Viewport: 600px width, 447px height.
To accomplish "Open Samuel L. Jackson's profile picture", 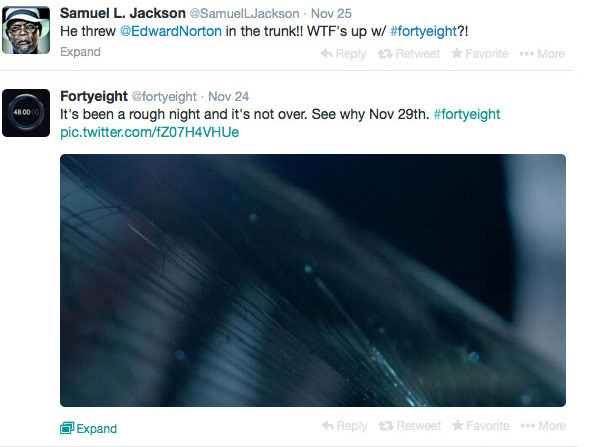I will coord(26,30).
